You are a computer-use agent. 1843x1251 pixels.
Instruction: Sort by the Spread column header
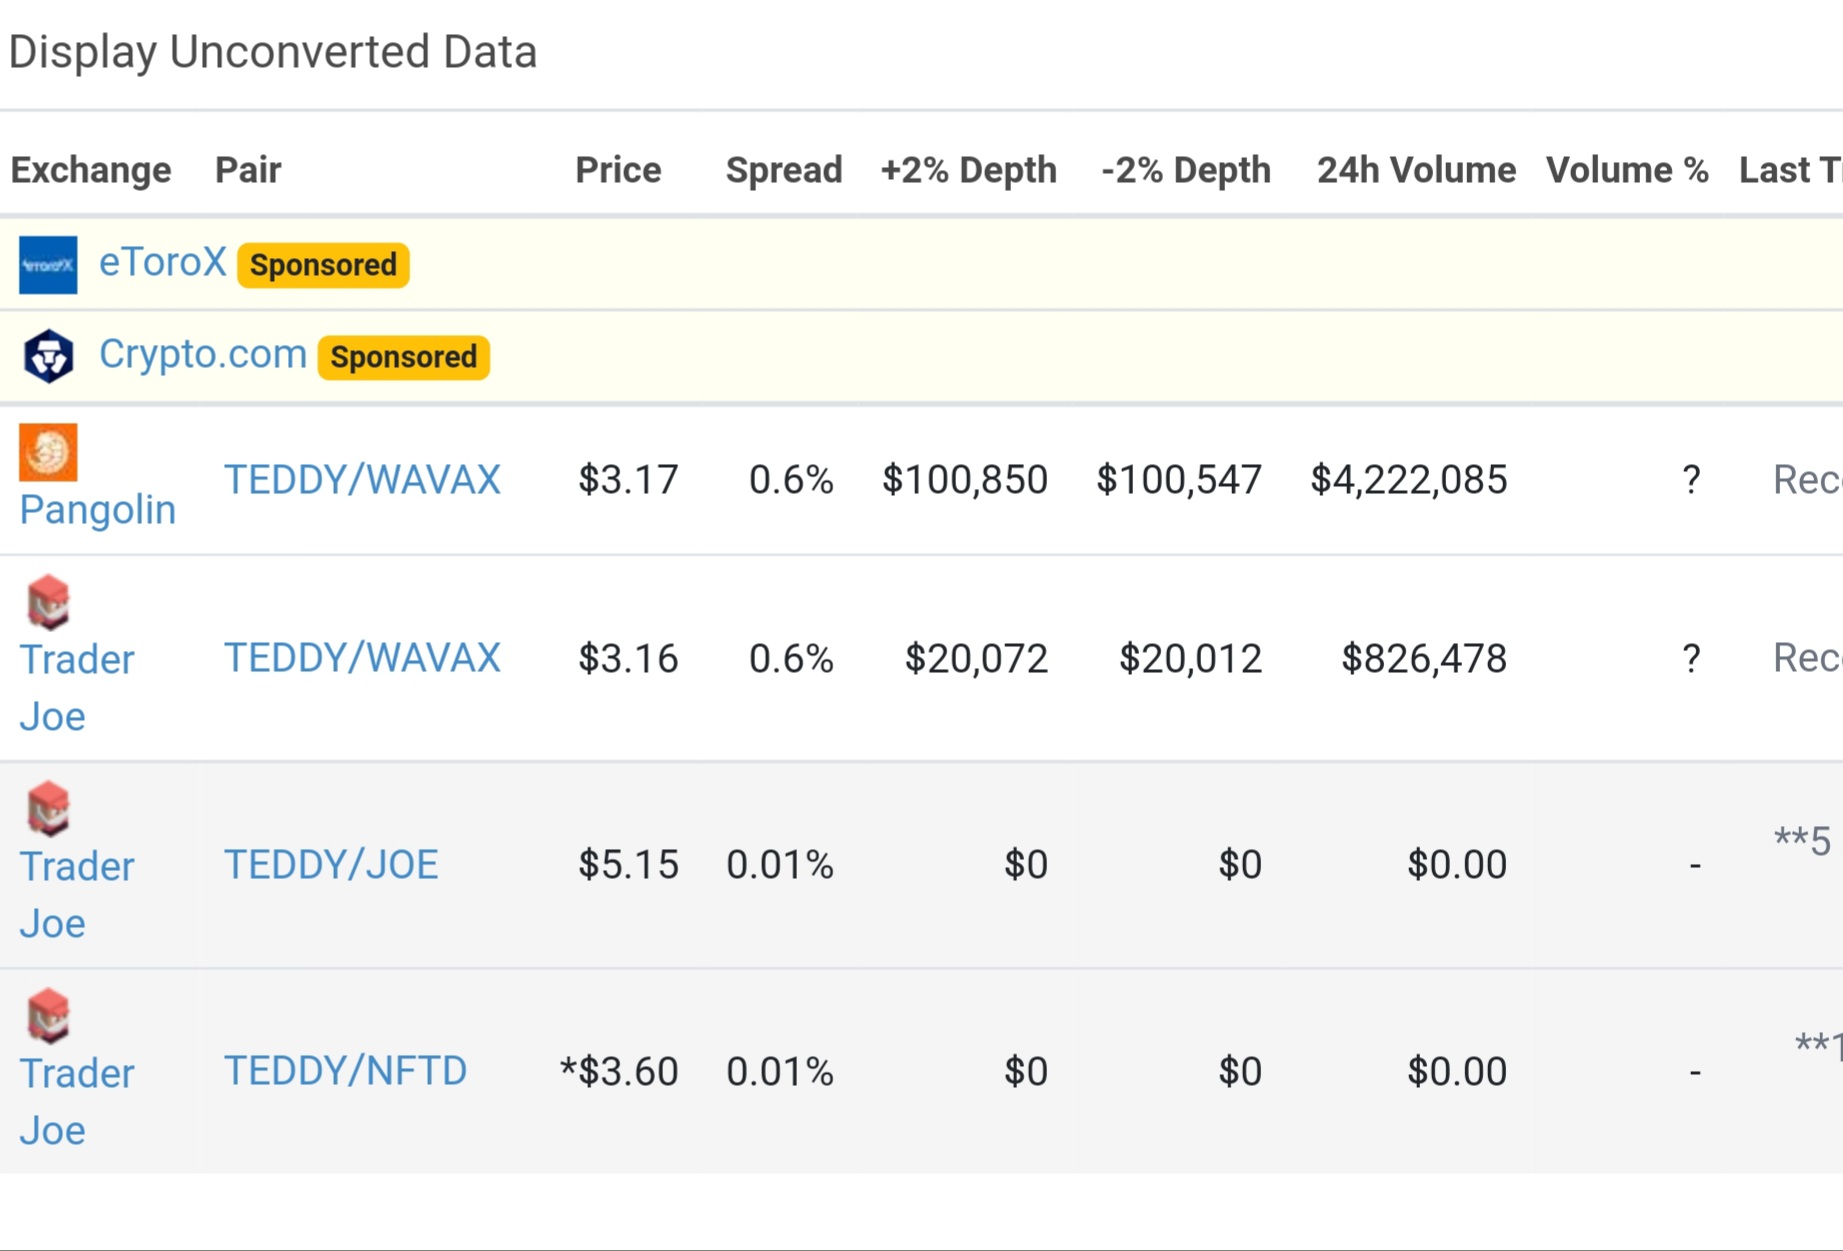784,170
